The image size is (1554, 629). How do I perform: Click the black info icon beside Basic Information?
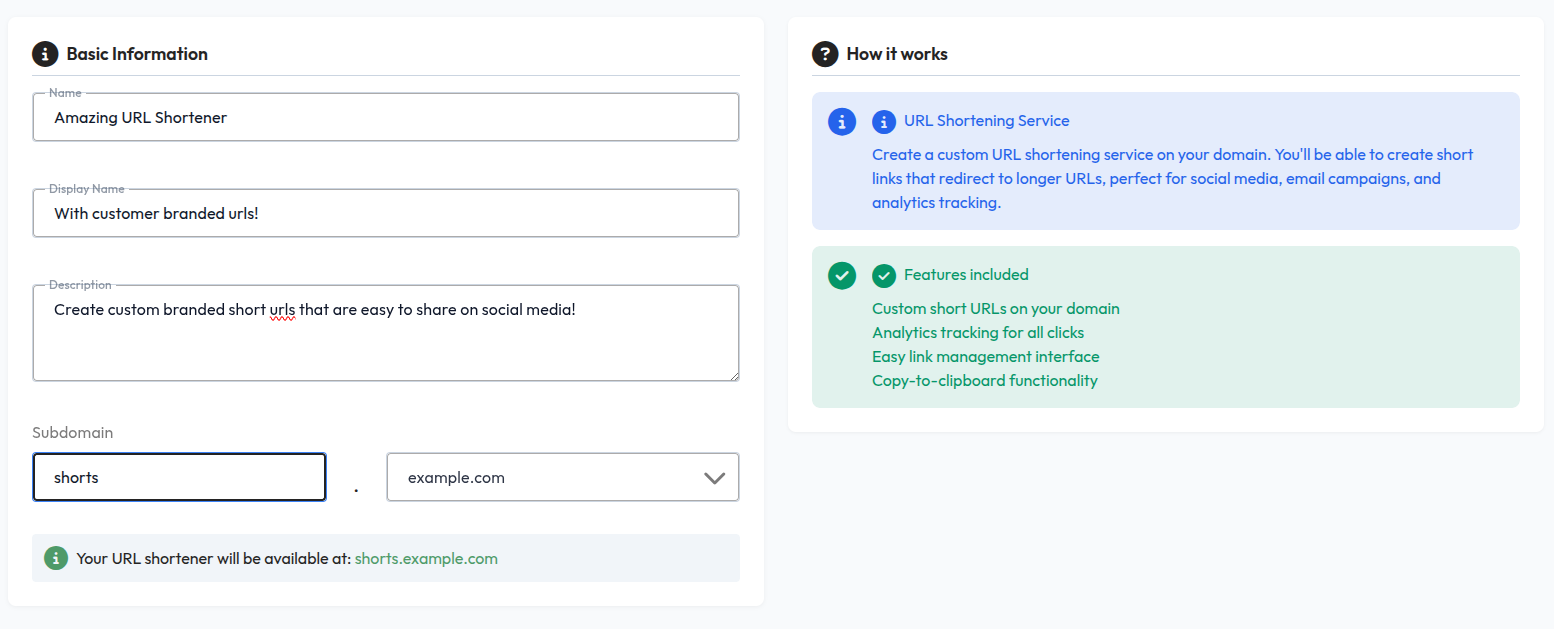click(x=44, y=53)
